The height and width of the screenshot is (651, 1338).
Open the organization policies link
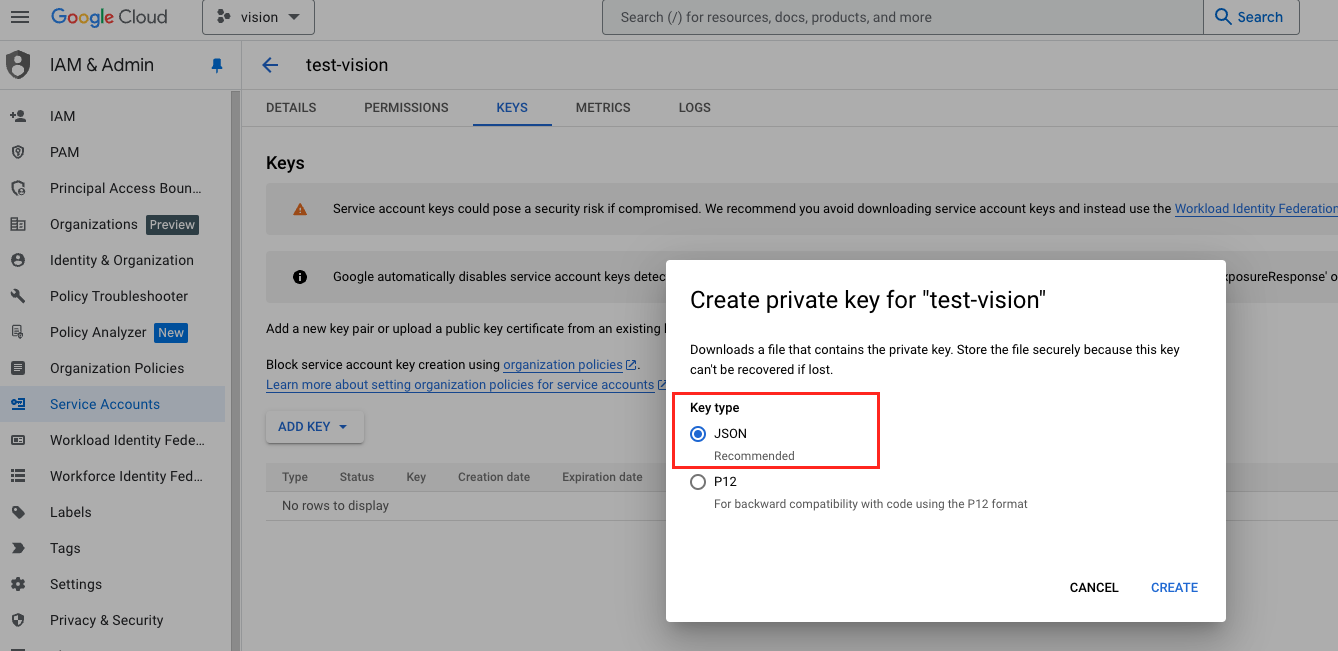coord(563,365)
